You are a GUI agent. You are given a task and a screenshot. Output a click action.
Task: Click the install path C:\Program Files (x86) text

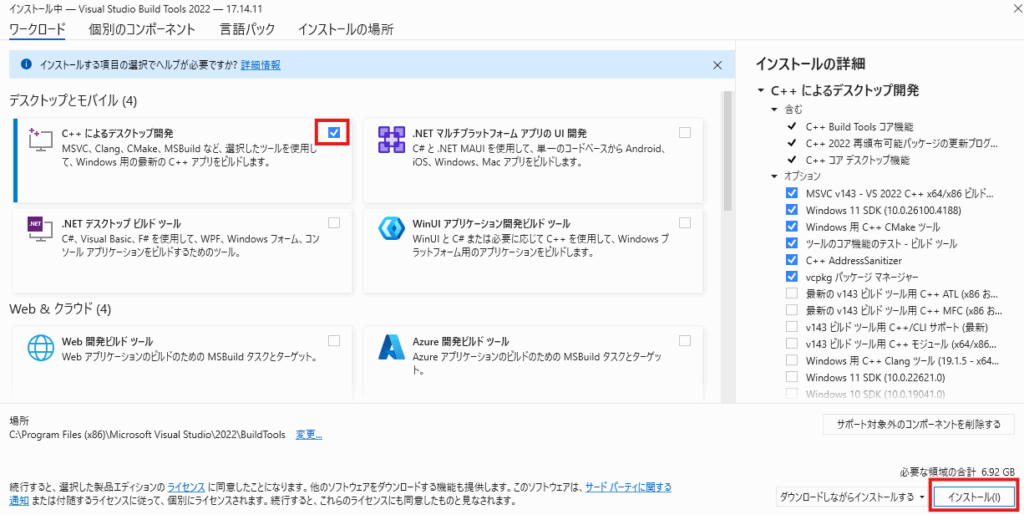coord(147,435)
